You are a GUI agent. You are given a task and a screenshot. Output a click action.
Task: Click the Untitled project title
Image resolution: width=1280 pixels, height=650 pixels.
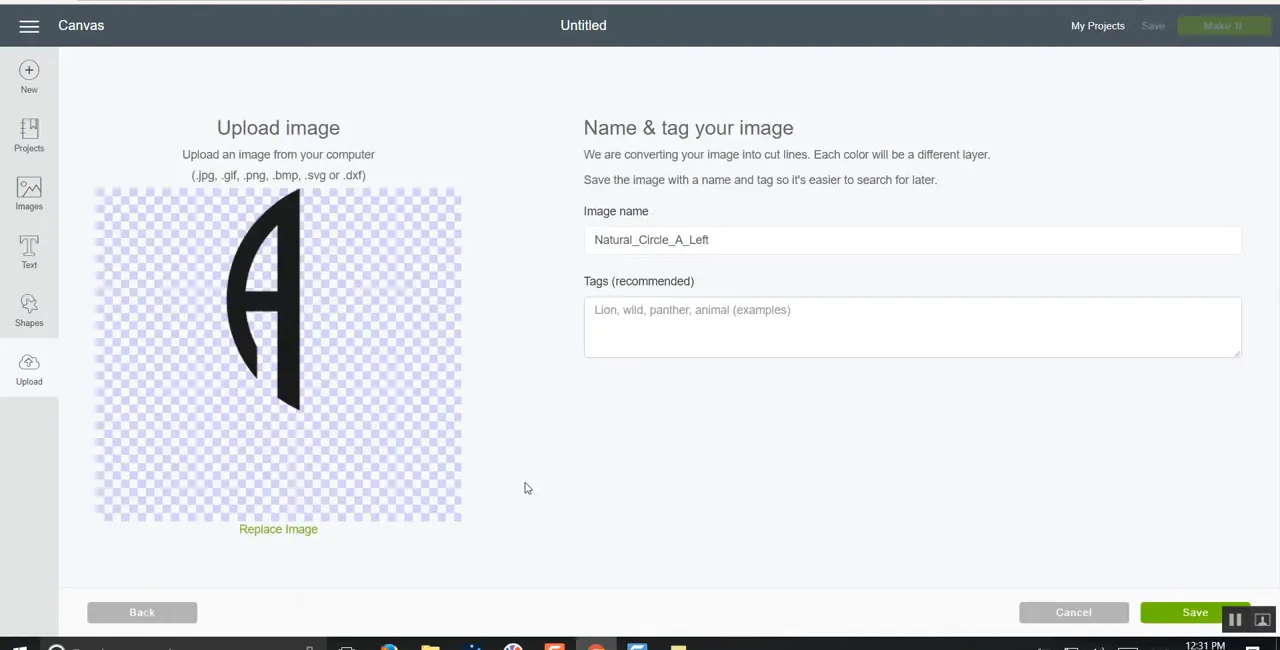click(583, 25)
